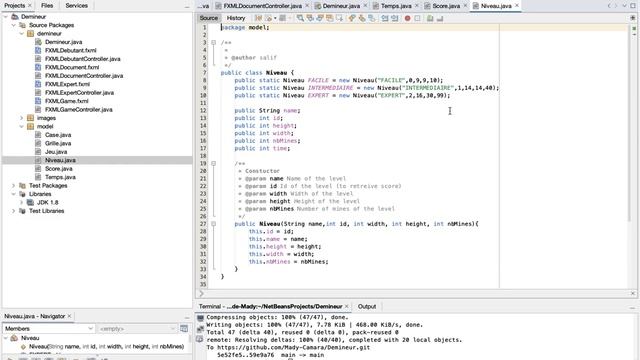
Task: Switch to the Files panel tab
Action: (47, 5)
